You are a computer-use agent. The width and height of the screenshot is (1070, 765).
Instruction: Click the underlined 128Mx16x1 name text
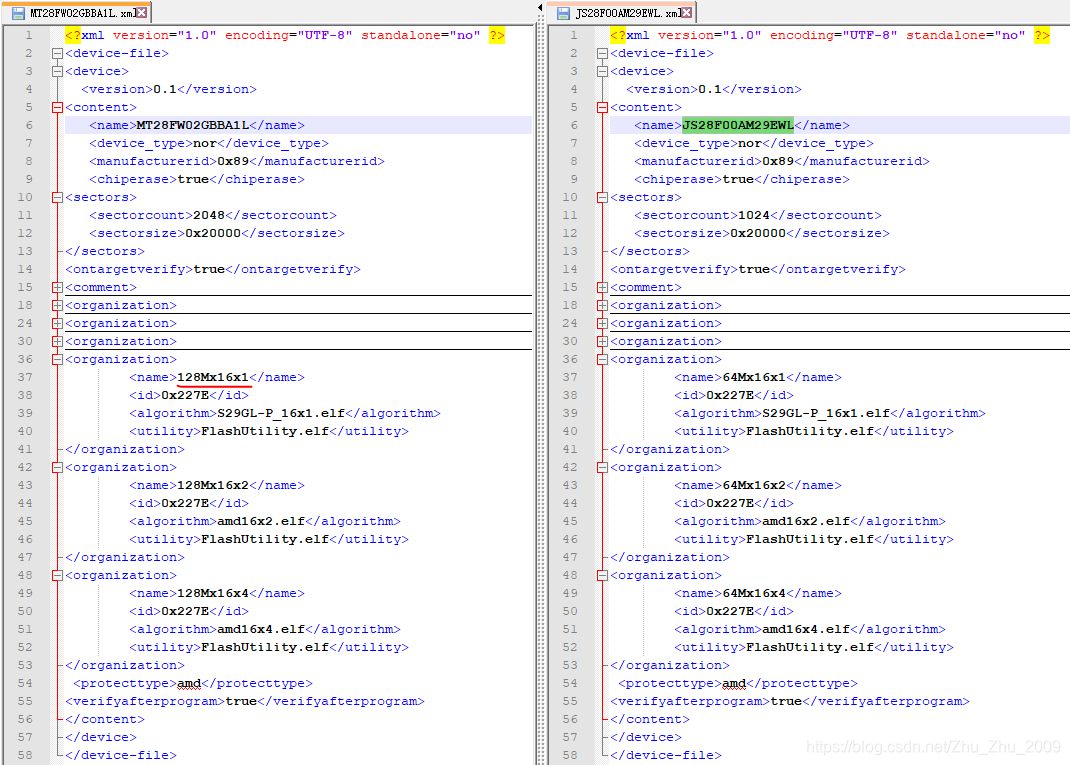(214, 377)
